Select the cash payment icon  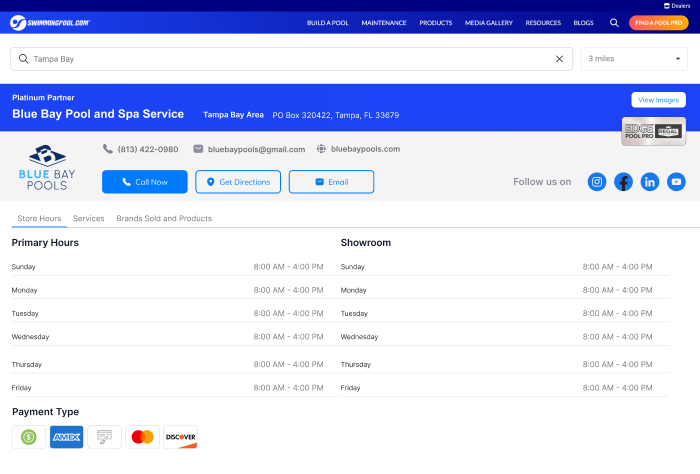[29, 437]
